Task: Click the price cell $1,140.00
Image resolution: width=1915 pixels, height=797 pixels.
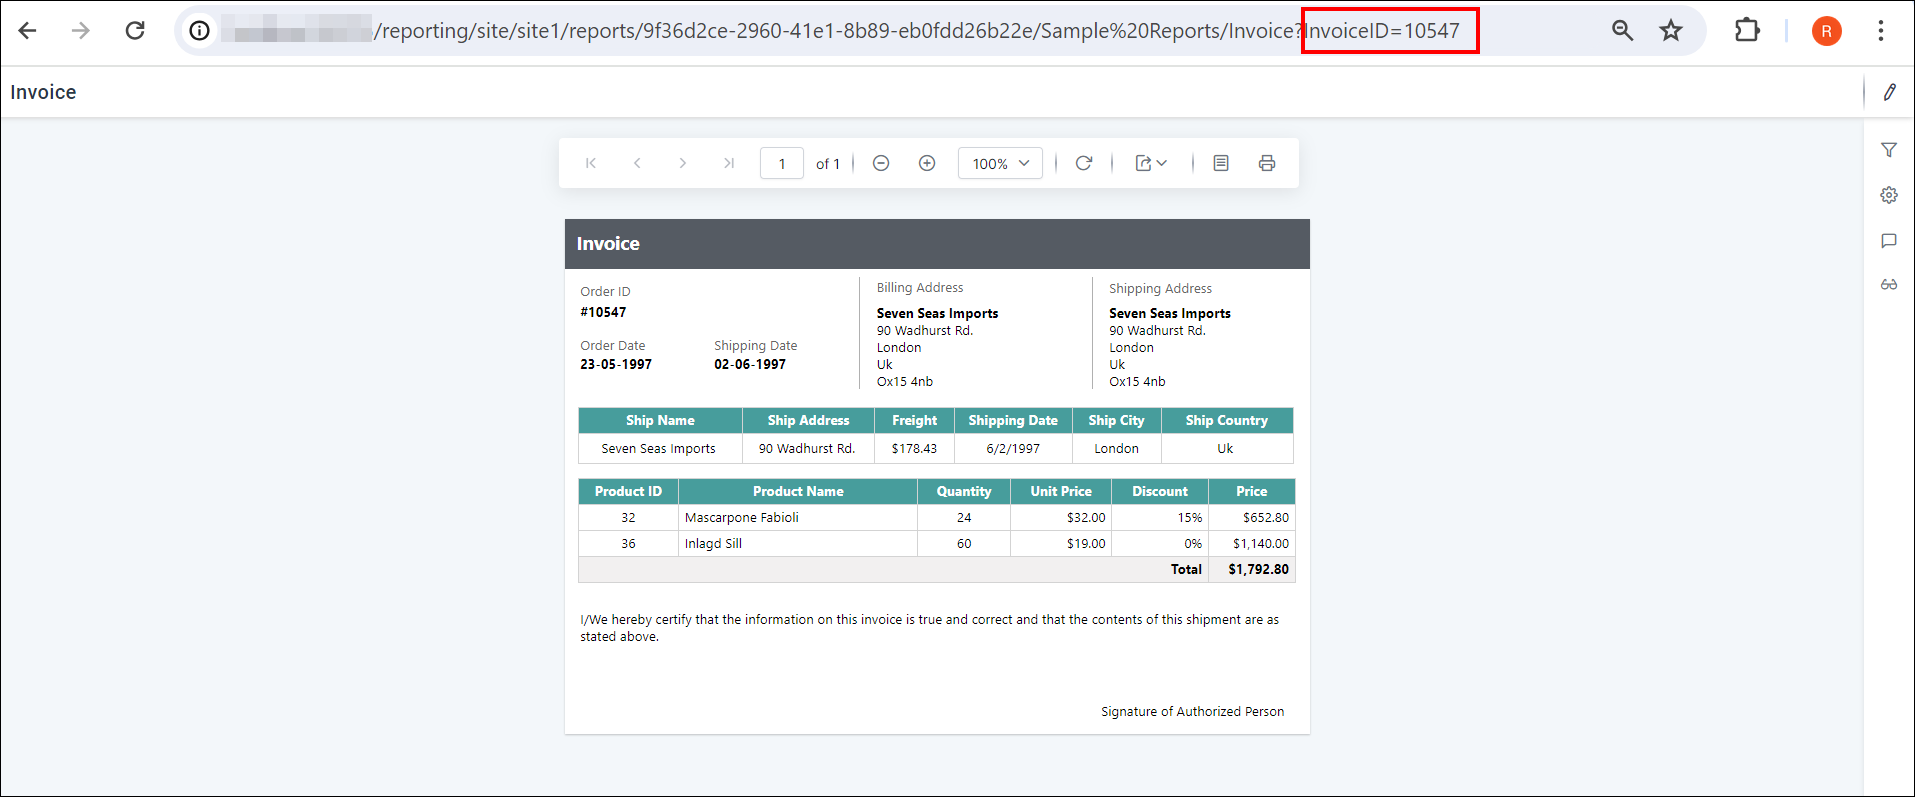Action: pos(1252,543)
